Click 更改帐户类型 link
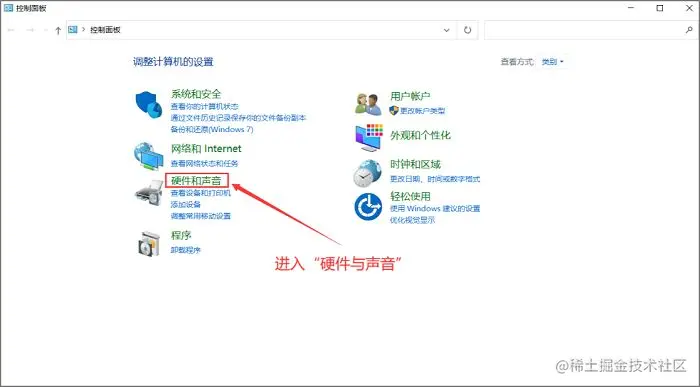Screen dimensions: 700x387 [422, 111]
